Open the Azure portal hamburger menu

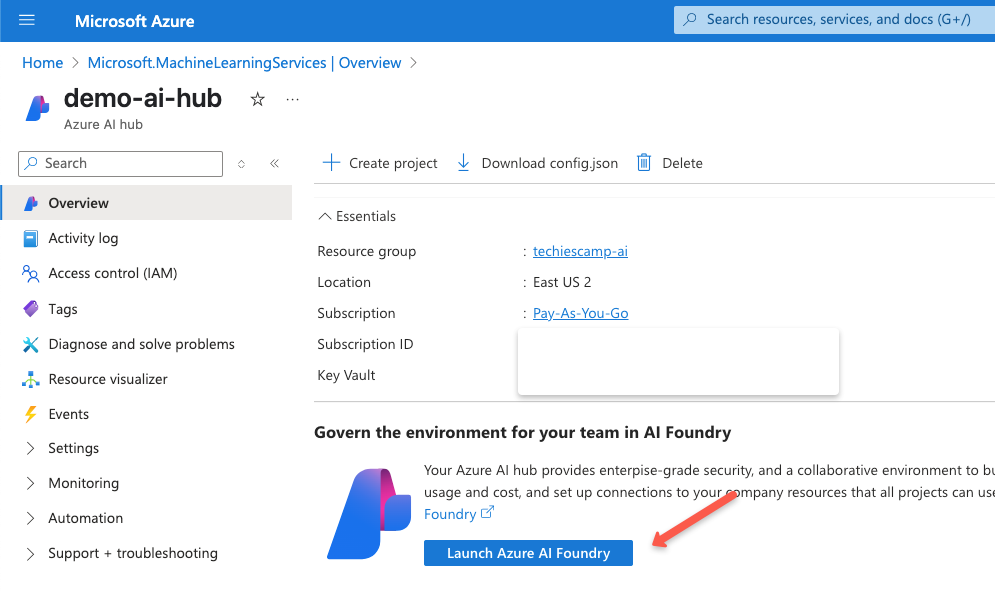click(26, 20)
